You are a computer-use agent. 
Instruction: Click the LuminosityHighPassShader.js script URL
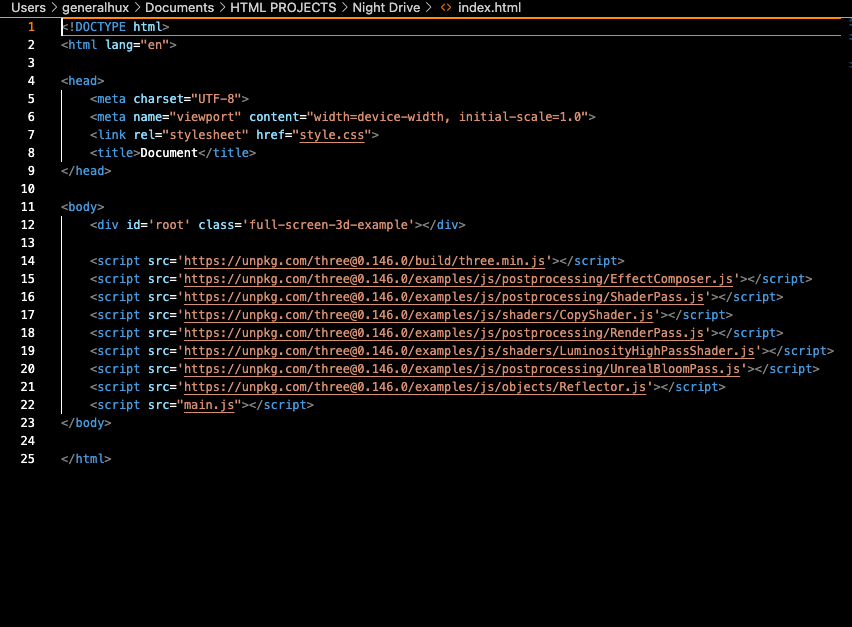point(470,351)
